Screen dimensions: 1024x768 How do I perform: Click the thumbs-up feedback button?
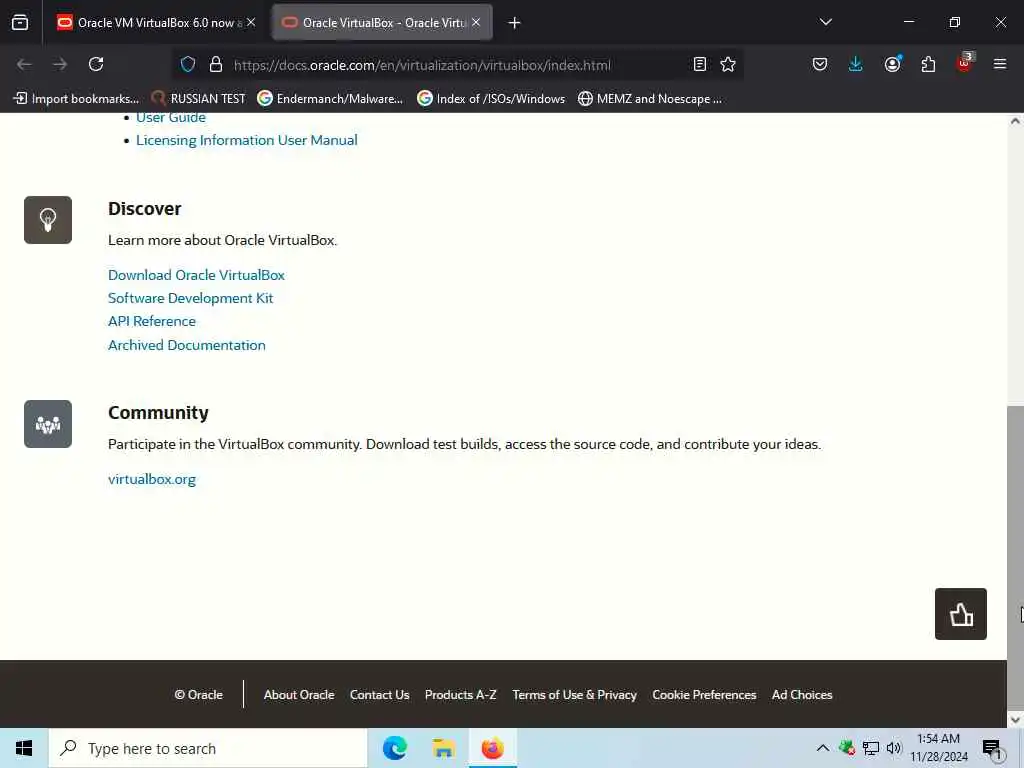[x=961, y=614]
